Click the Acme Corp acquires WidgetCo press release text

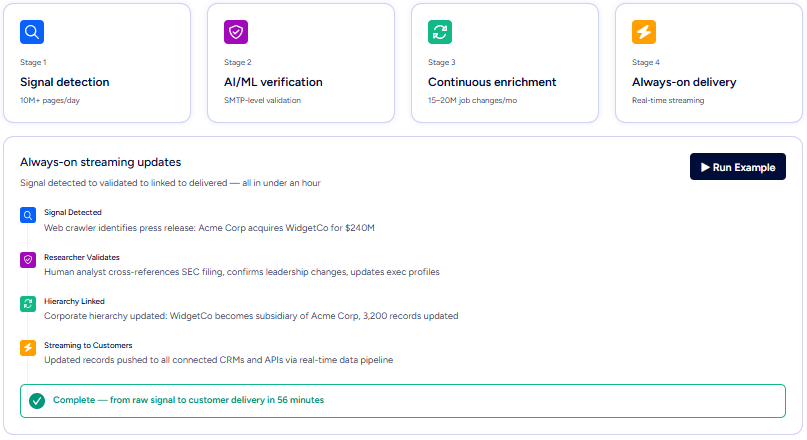[x=209, y=227]
